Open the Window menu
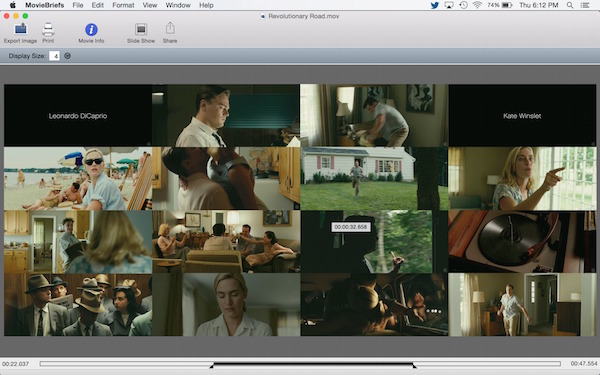This screenshot has height=375, width=600. coord(178,5)
